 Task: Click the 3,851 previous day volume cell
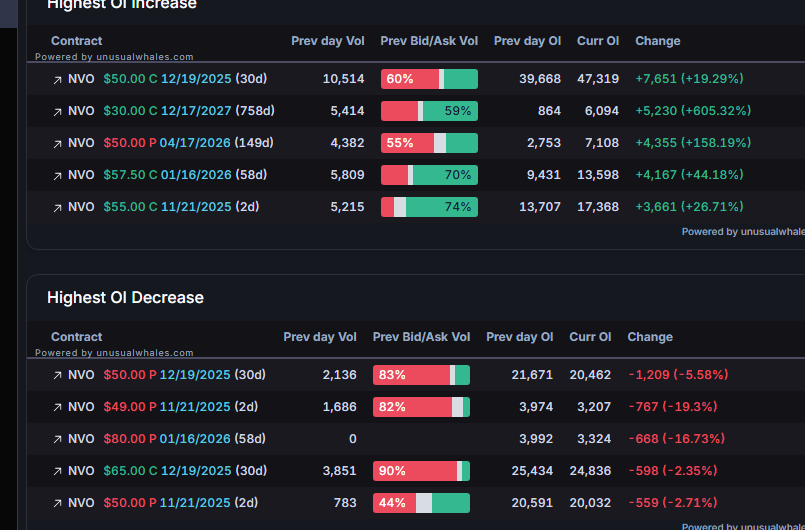click(339, 470)
